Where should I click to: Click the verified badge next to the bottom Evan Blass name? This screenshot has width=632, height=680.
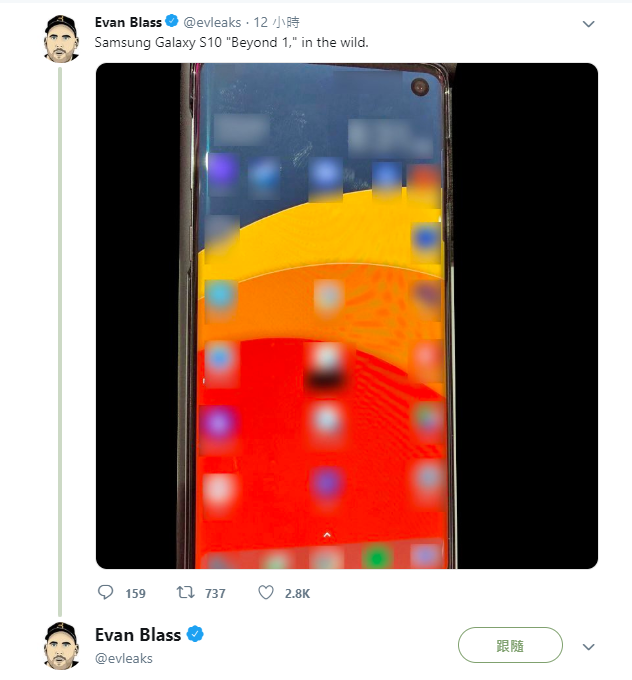coord(197,635)
